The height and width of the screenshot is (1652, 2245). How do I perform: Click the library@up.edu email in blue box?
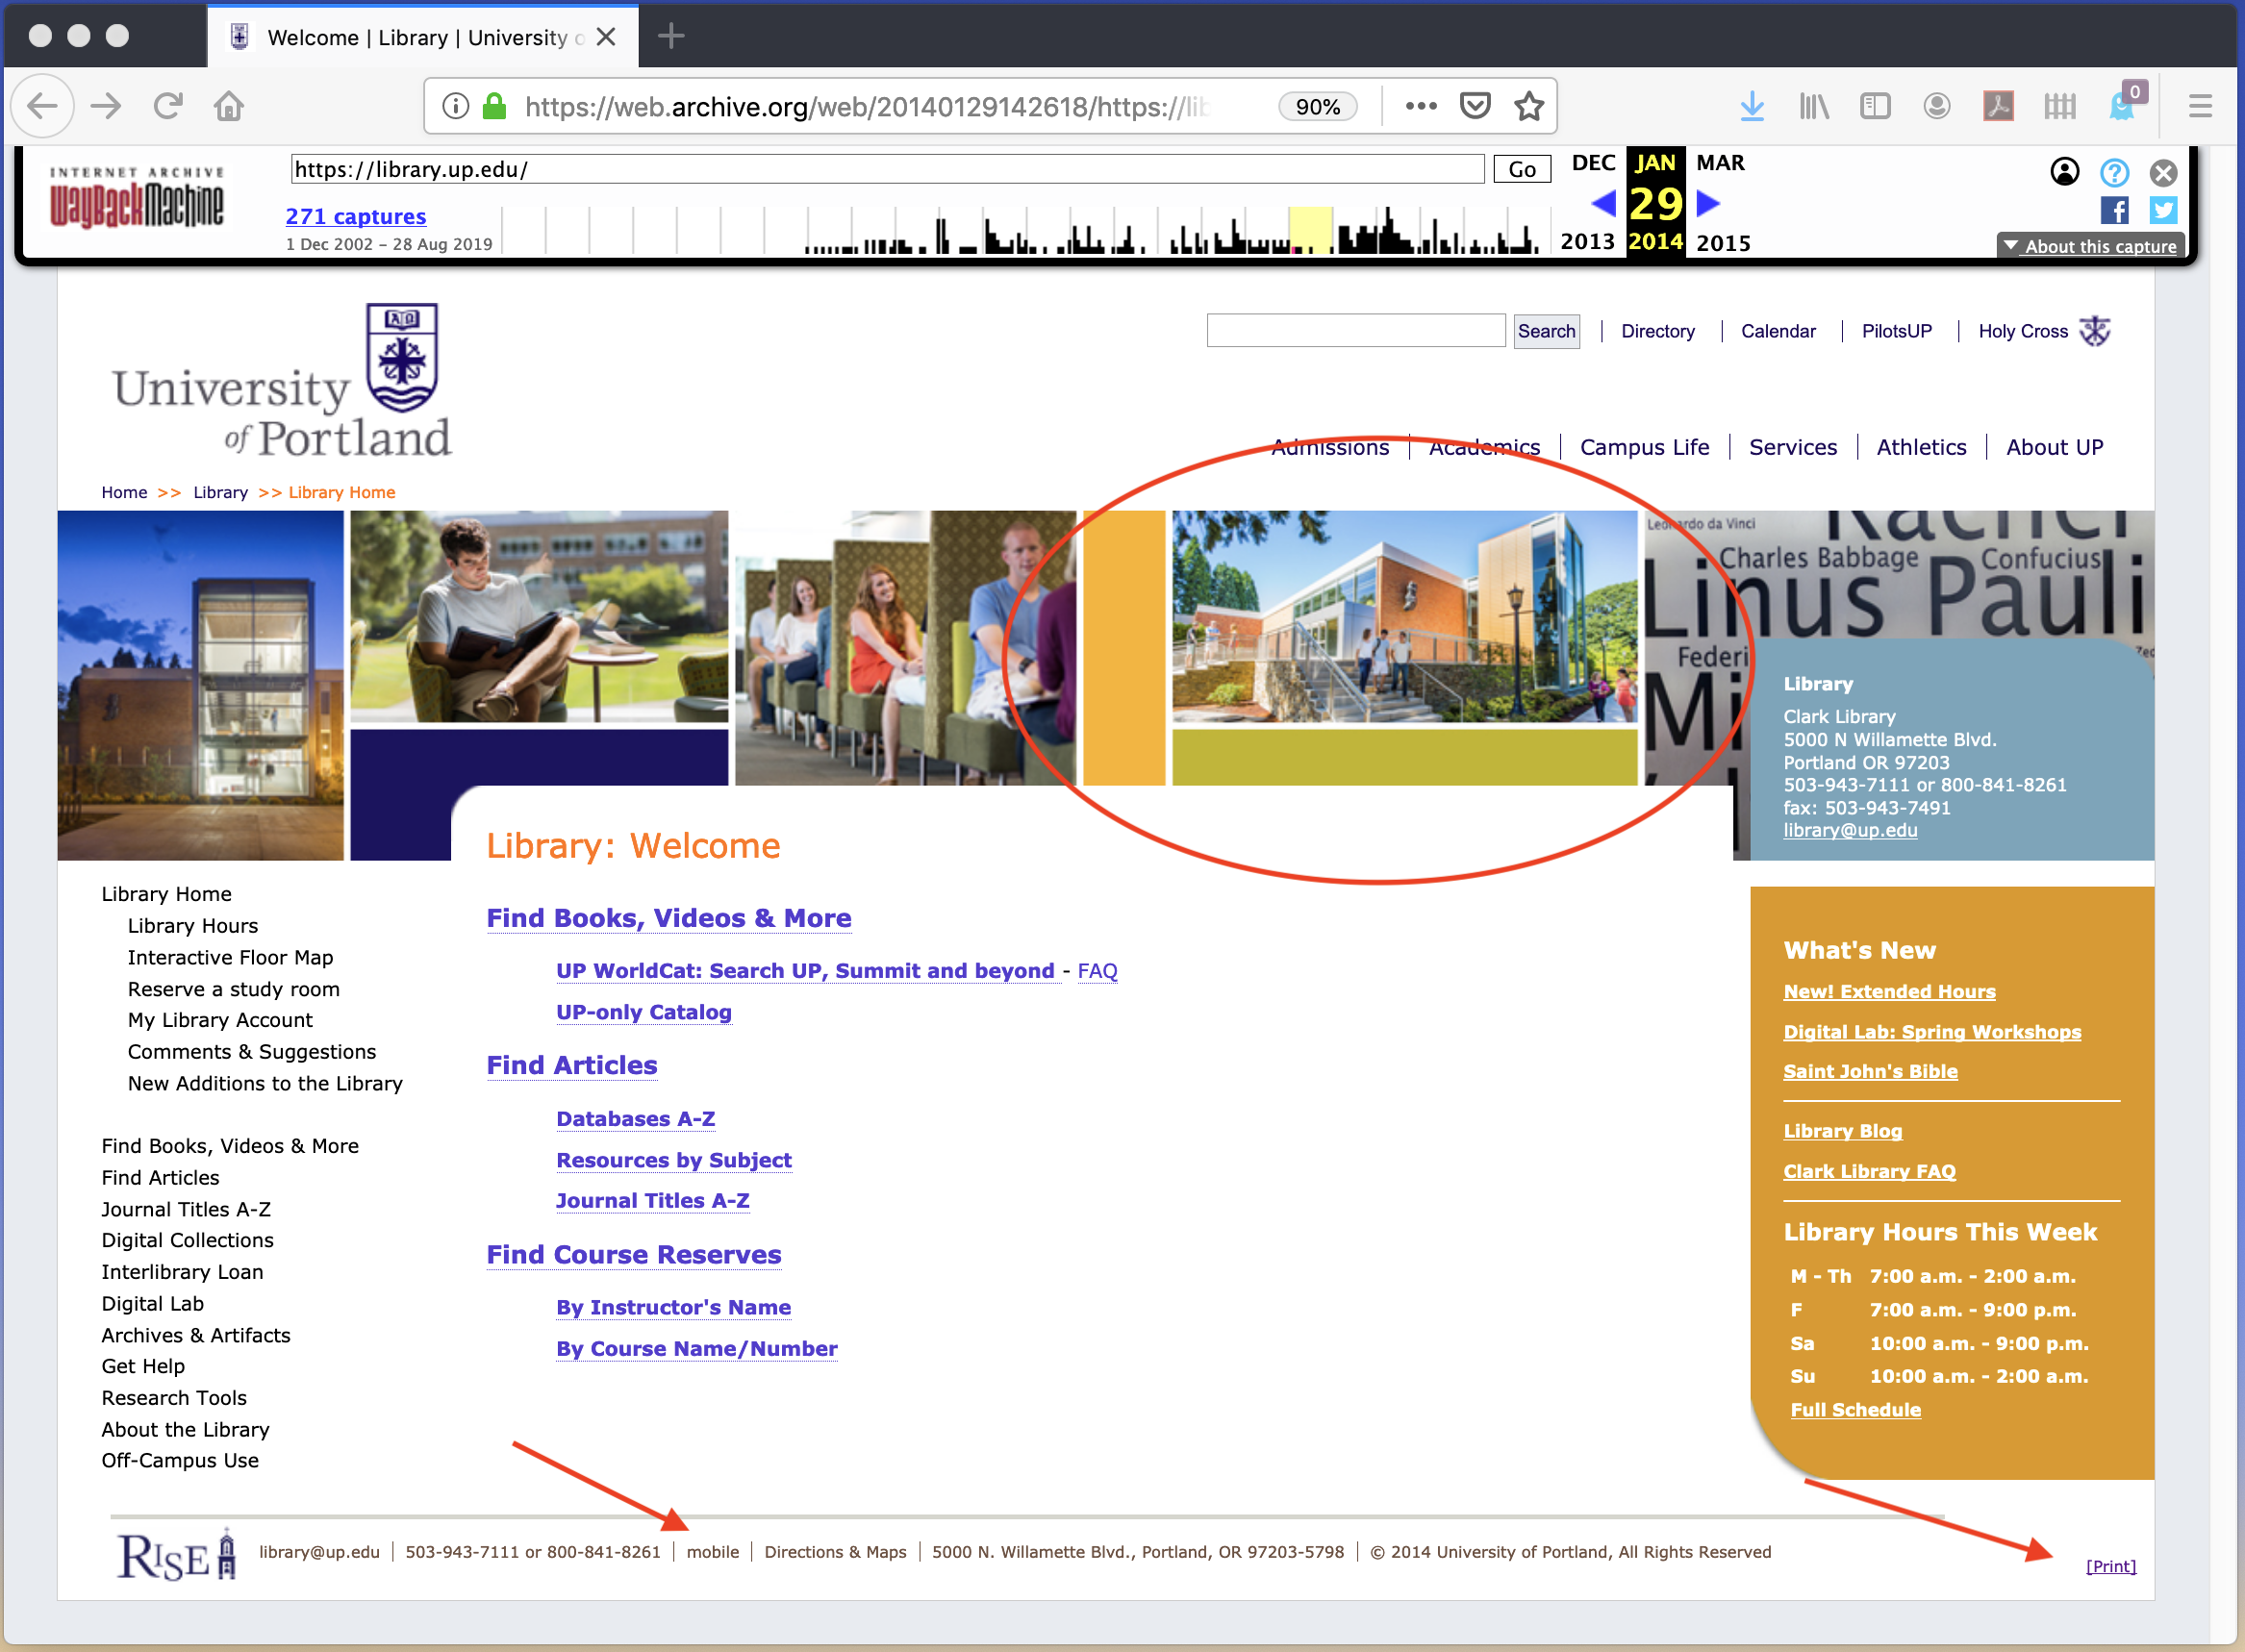1850,830
